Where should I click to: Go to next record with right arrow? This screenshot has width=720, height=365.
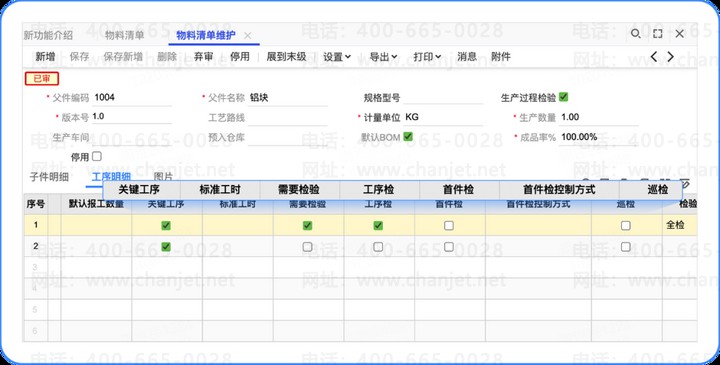(x=670, y=56)
